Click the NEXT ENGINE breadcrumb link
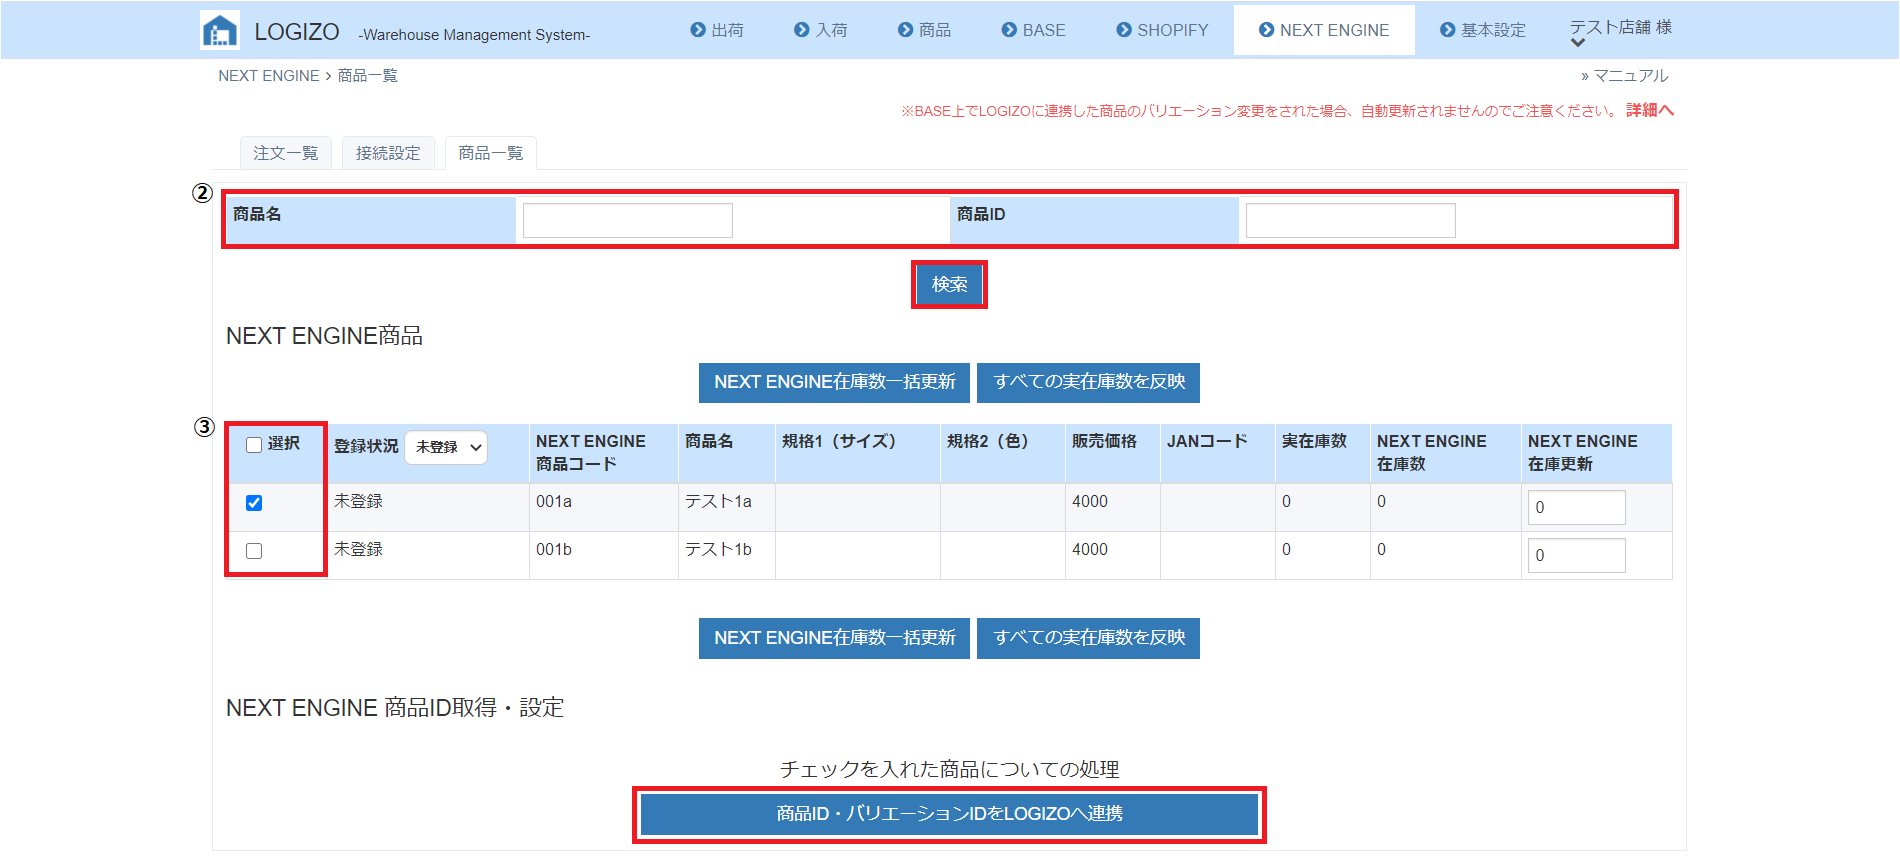This screenshot has width=1900, height=860. pos(269,76)
